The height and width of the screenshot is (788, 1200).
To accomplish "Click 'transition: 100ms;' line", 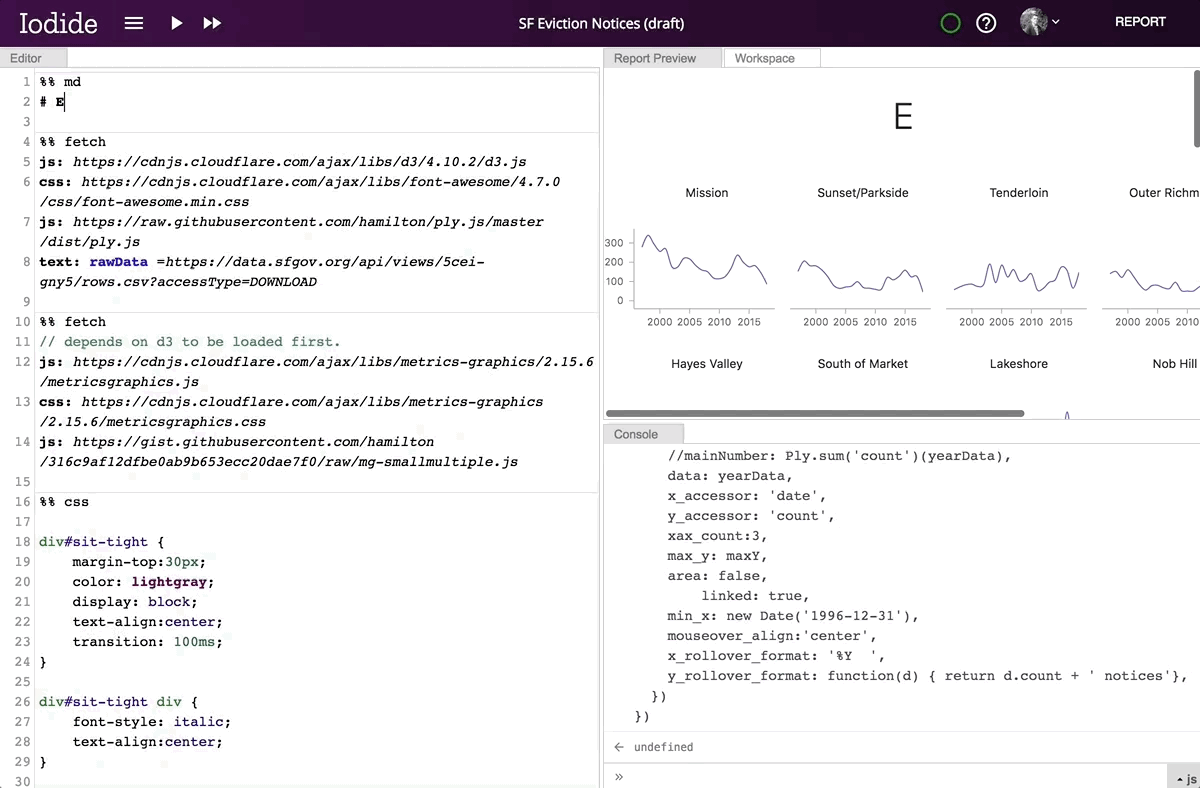I will click(147, 642).
